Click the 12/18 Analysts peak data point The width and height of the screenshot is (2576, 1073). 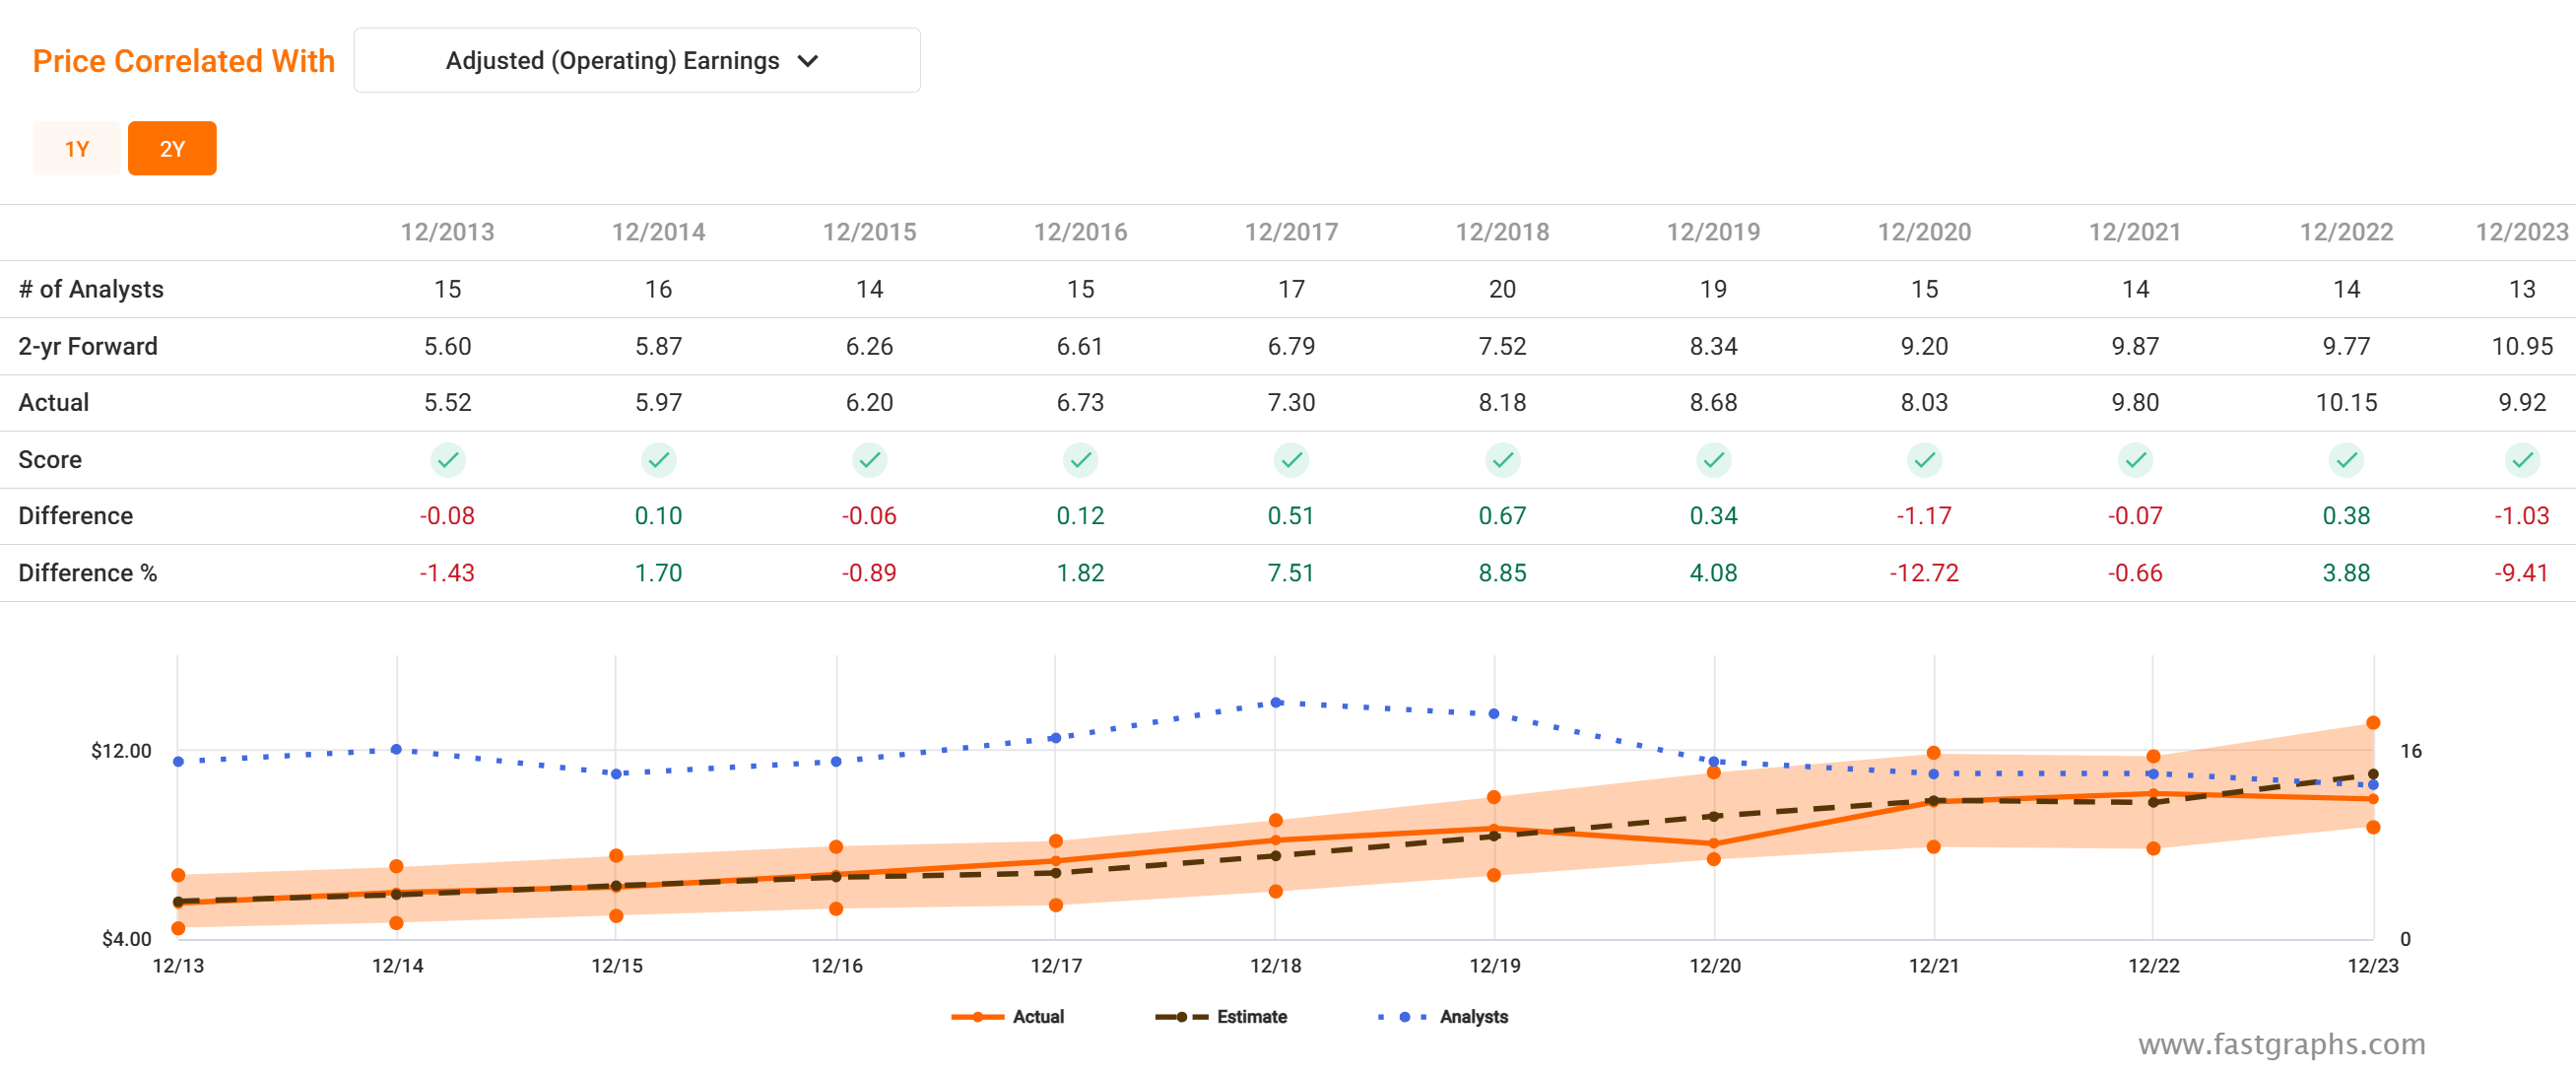1276,703
